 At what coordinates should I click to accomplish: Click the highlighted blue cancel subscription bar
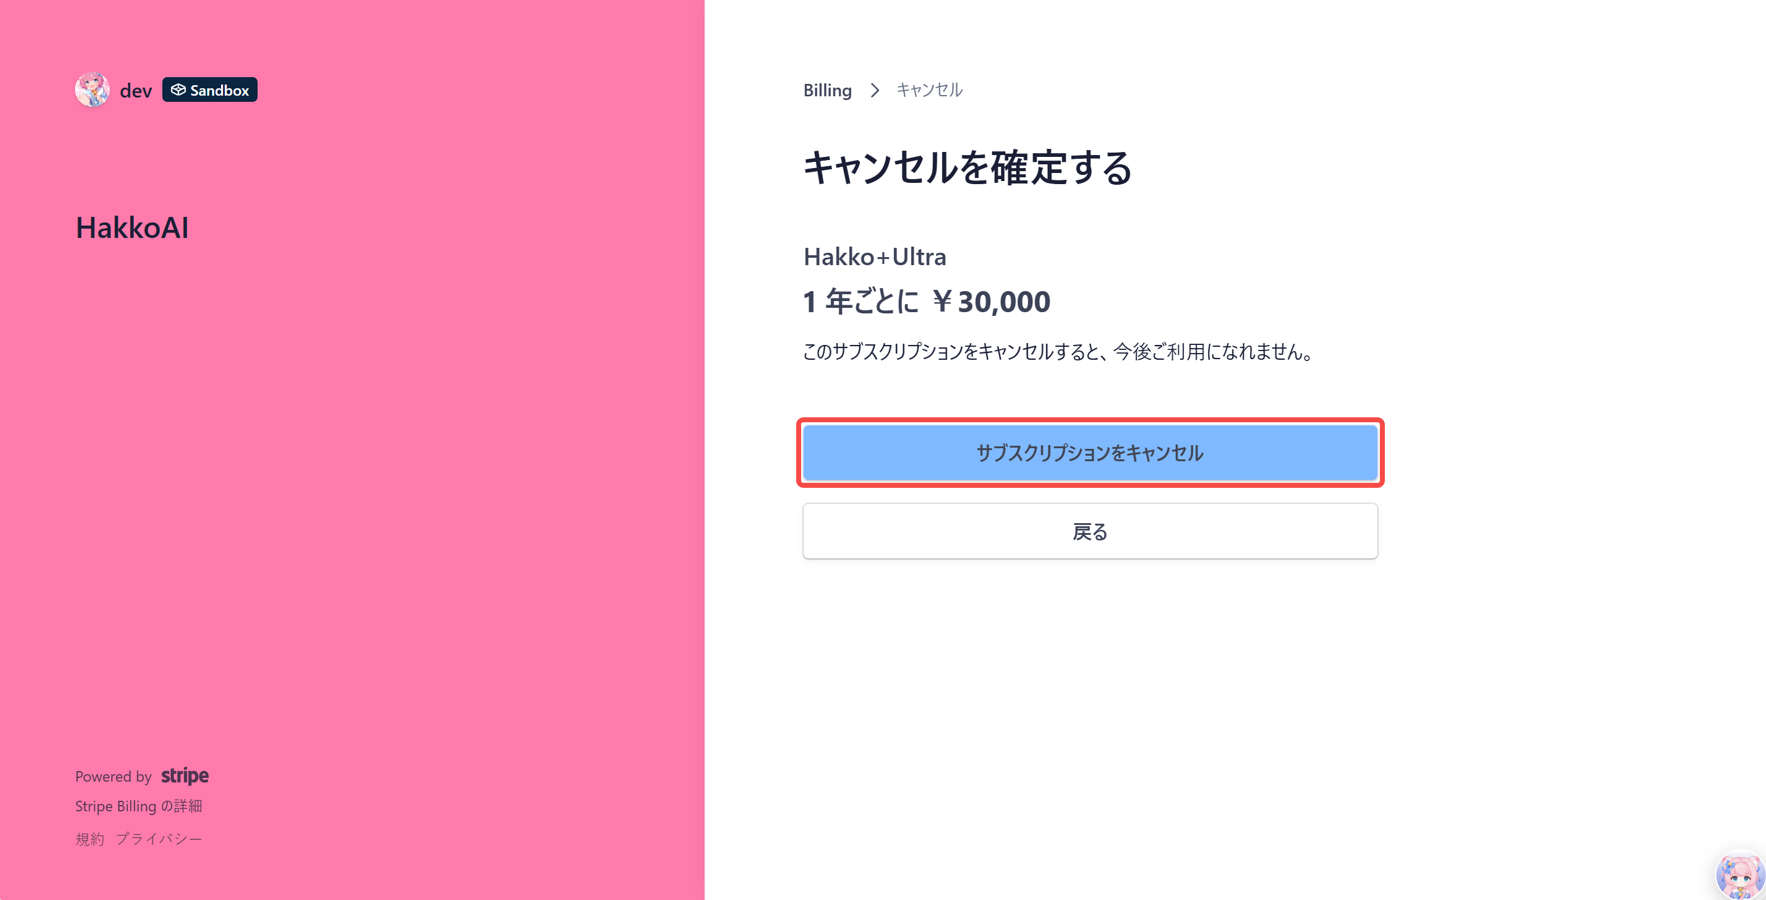1090,452
